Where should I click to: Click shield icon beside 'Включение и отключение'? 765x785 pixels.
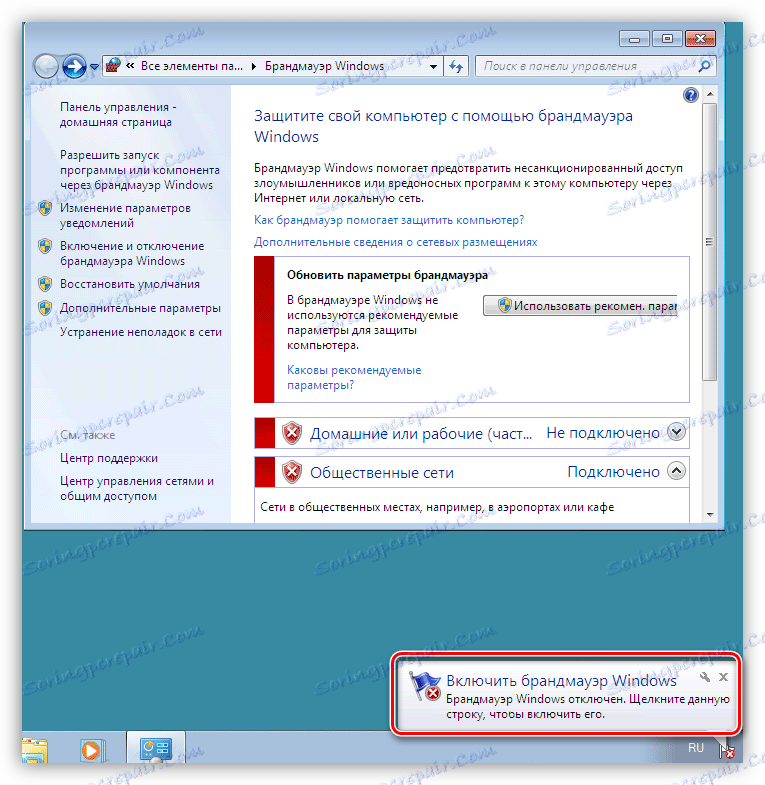coord(45,246)
